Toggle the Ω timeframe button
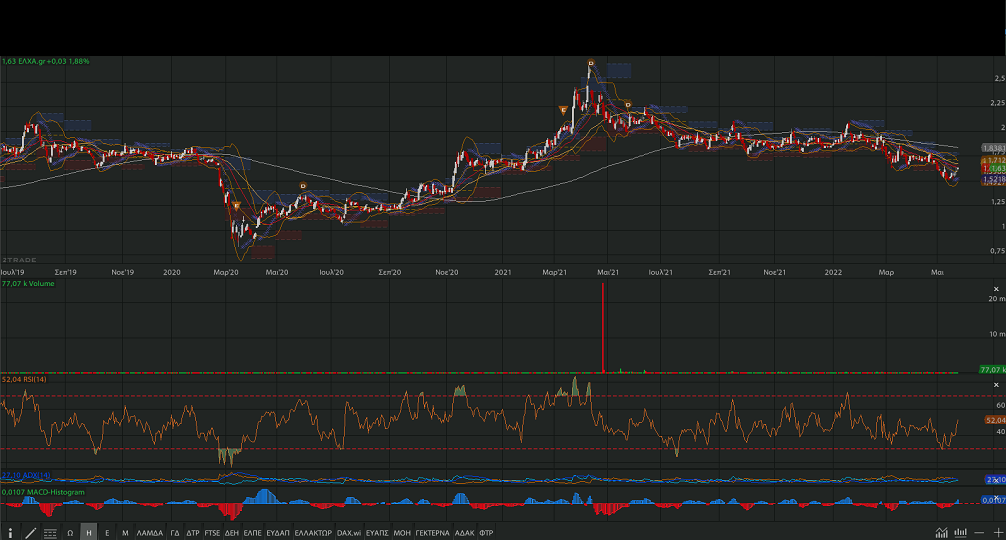The width and height of the screenshot is (1006, 540). click(x=70, y=533)
